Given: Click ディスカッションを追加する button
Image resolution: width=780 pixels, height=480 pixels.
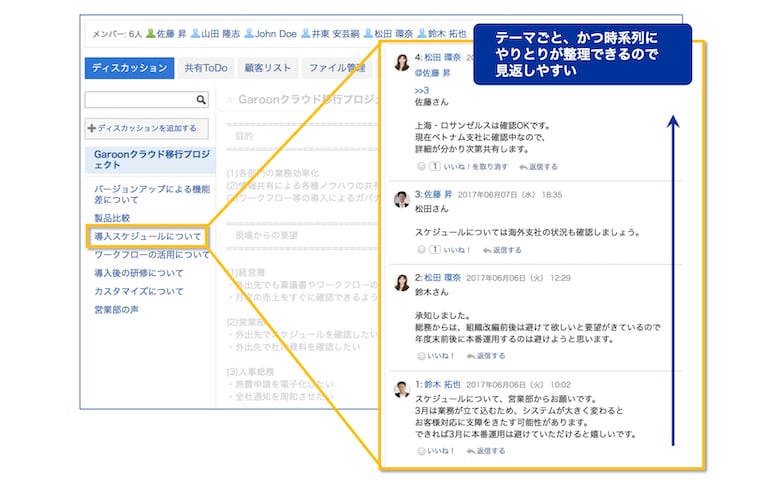Looking at the screenshot, I should point(147,128).
